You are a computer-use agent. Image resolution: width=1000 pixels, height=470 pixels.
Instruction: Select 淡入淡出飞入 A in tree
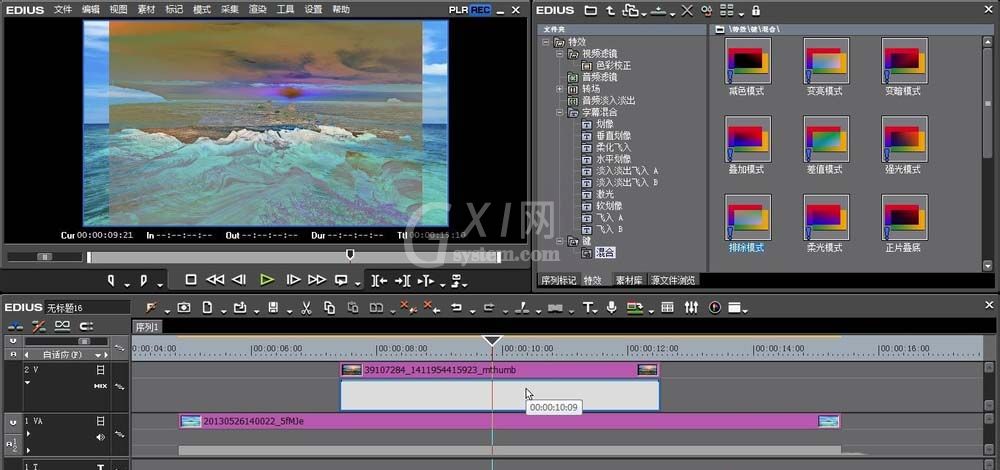pyautogui.click(x=626, y=171)
